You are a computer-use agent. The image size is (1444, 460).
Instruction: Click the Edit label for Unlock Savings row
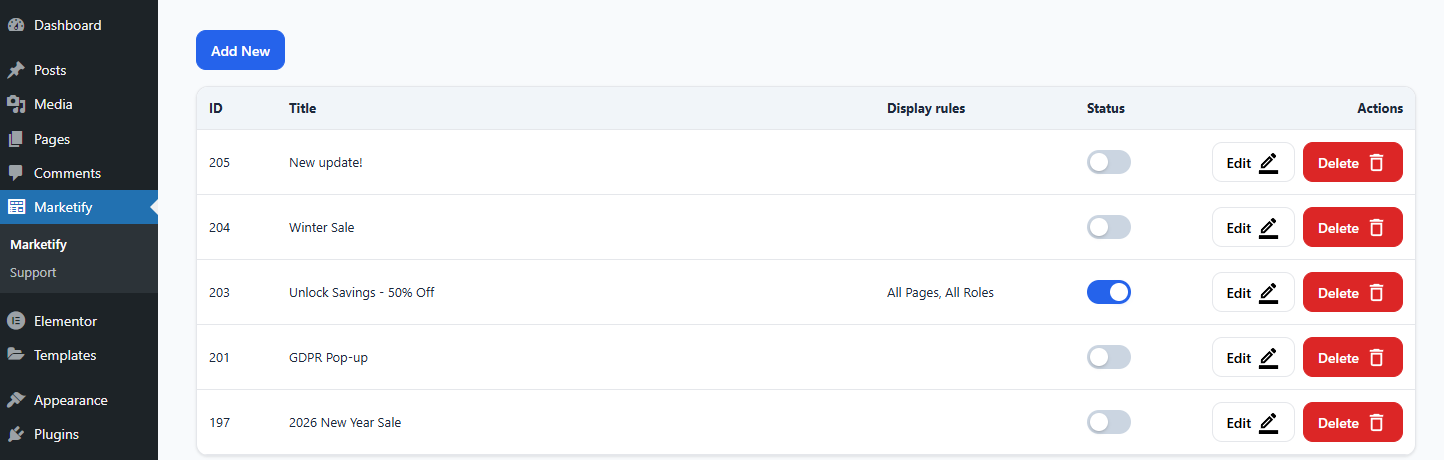(1239, 293)
